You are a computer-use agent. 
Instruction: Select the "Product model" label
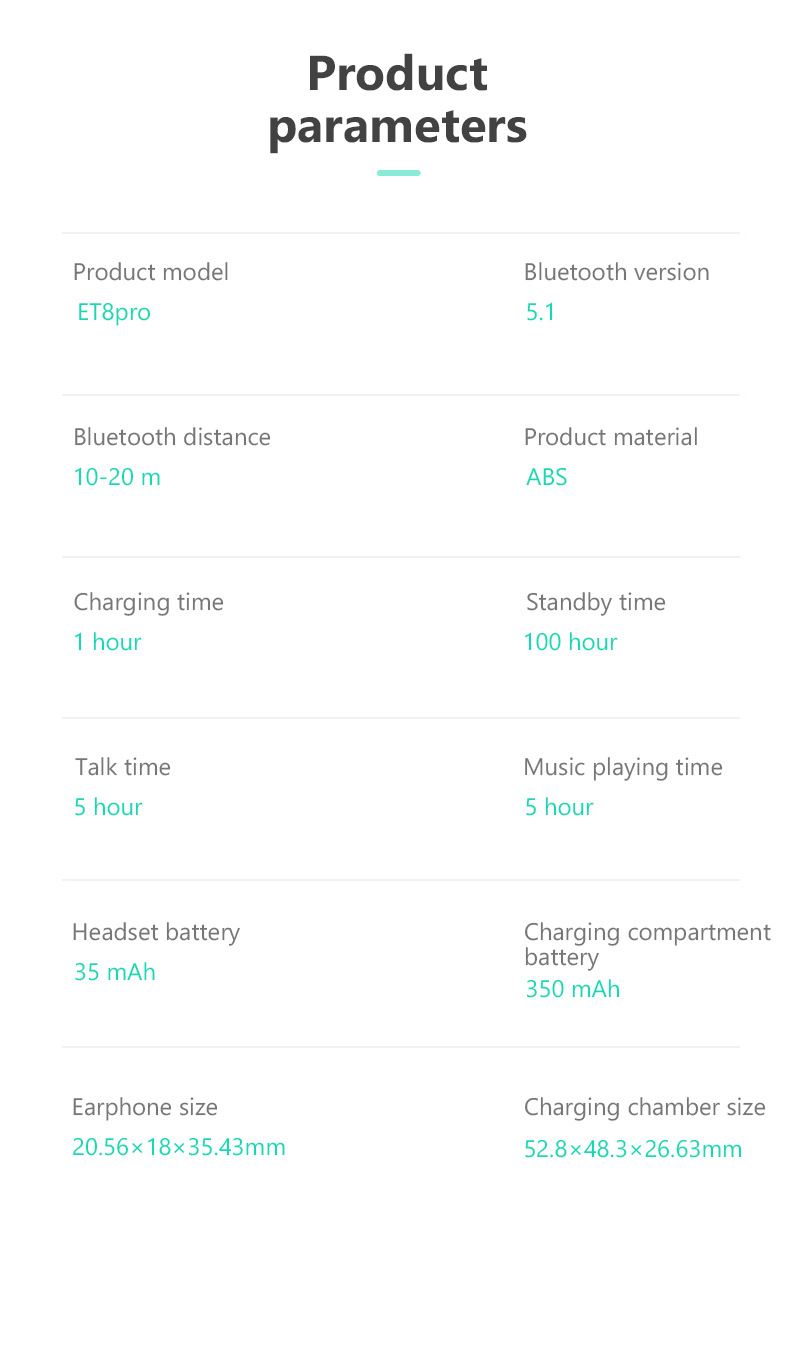click(151, 272)
